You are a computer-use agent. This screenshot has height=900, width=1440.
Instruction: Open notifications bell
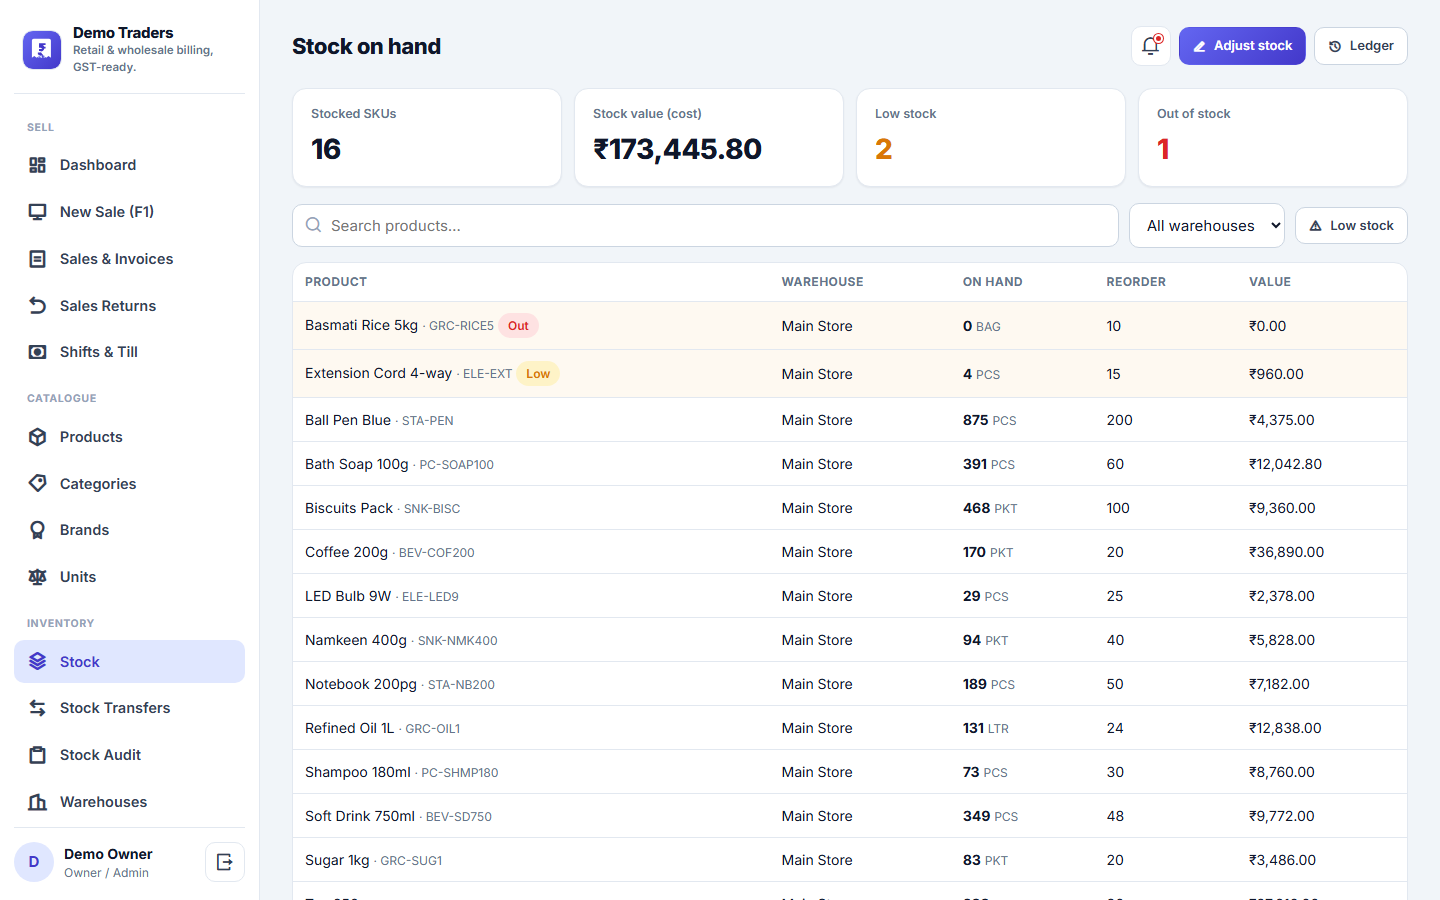[1151, 46]
